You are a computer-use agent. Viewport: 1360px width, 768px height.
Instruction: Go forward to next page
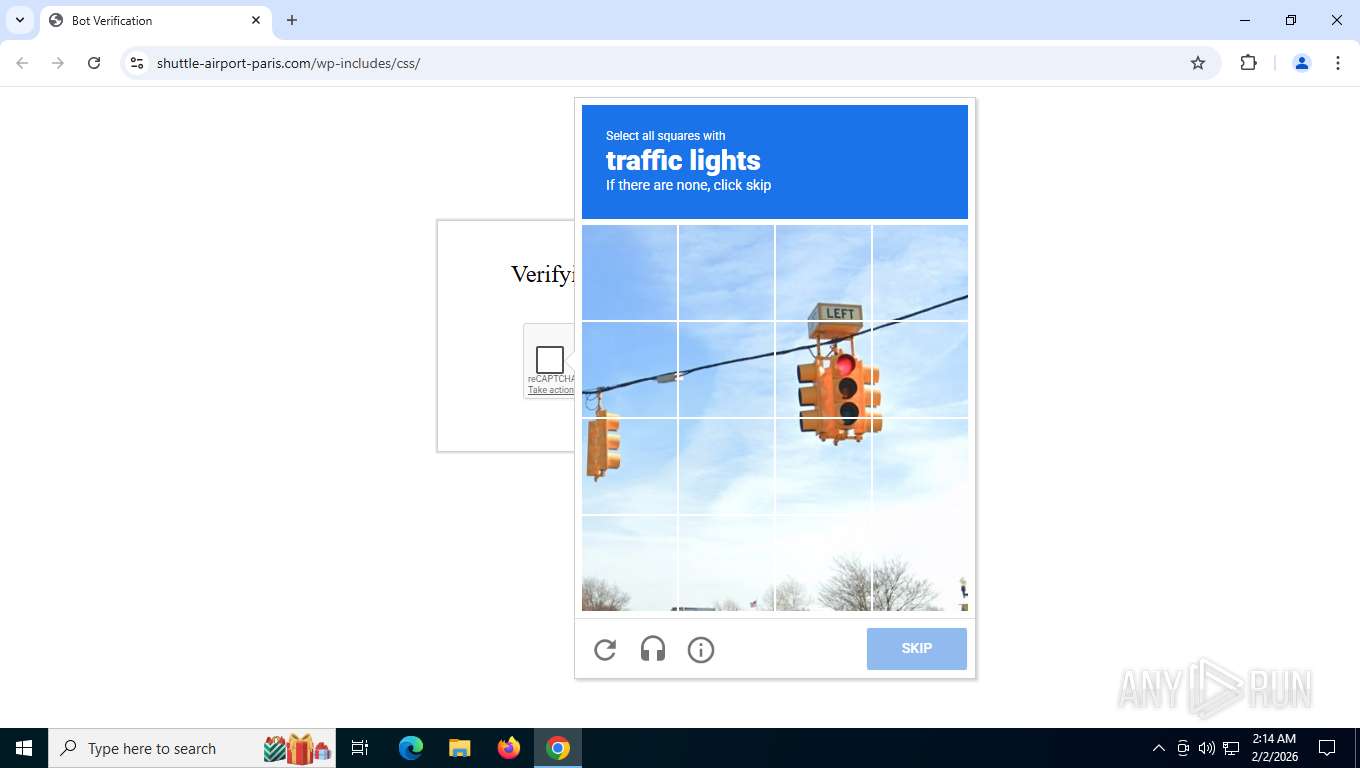pyautogui.click(x=58, y=63)
